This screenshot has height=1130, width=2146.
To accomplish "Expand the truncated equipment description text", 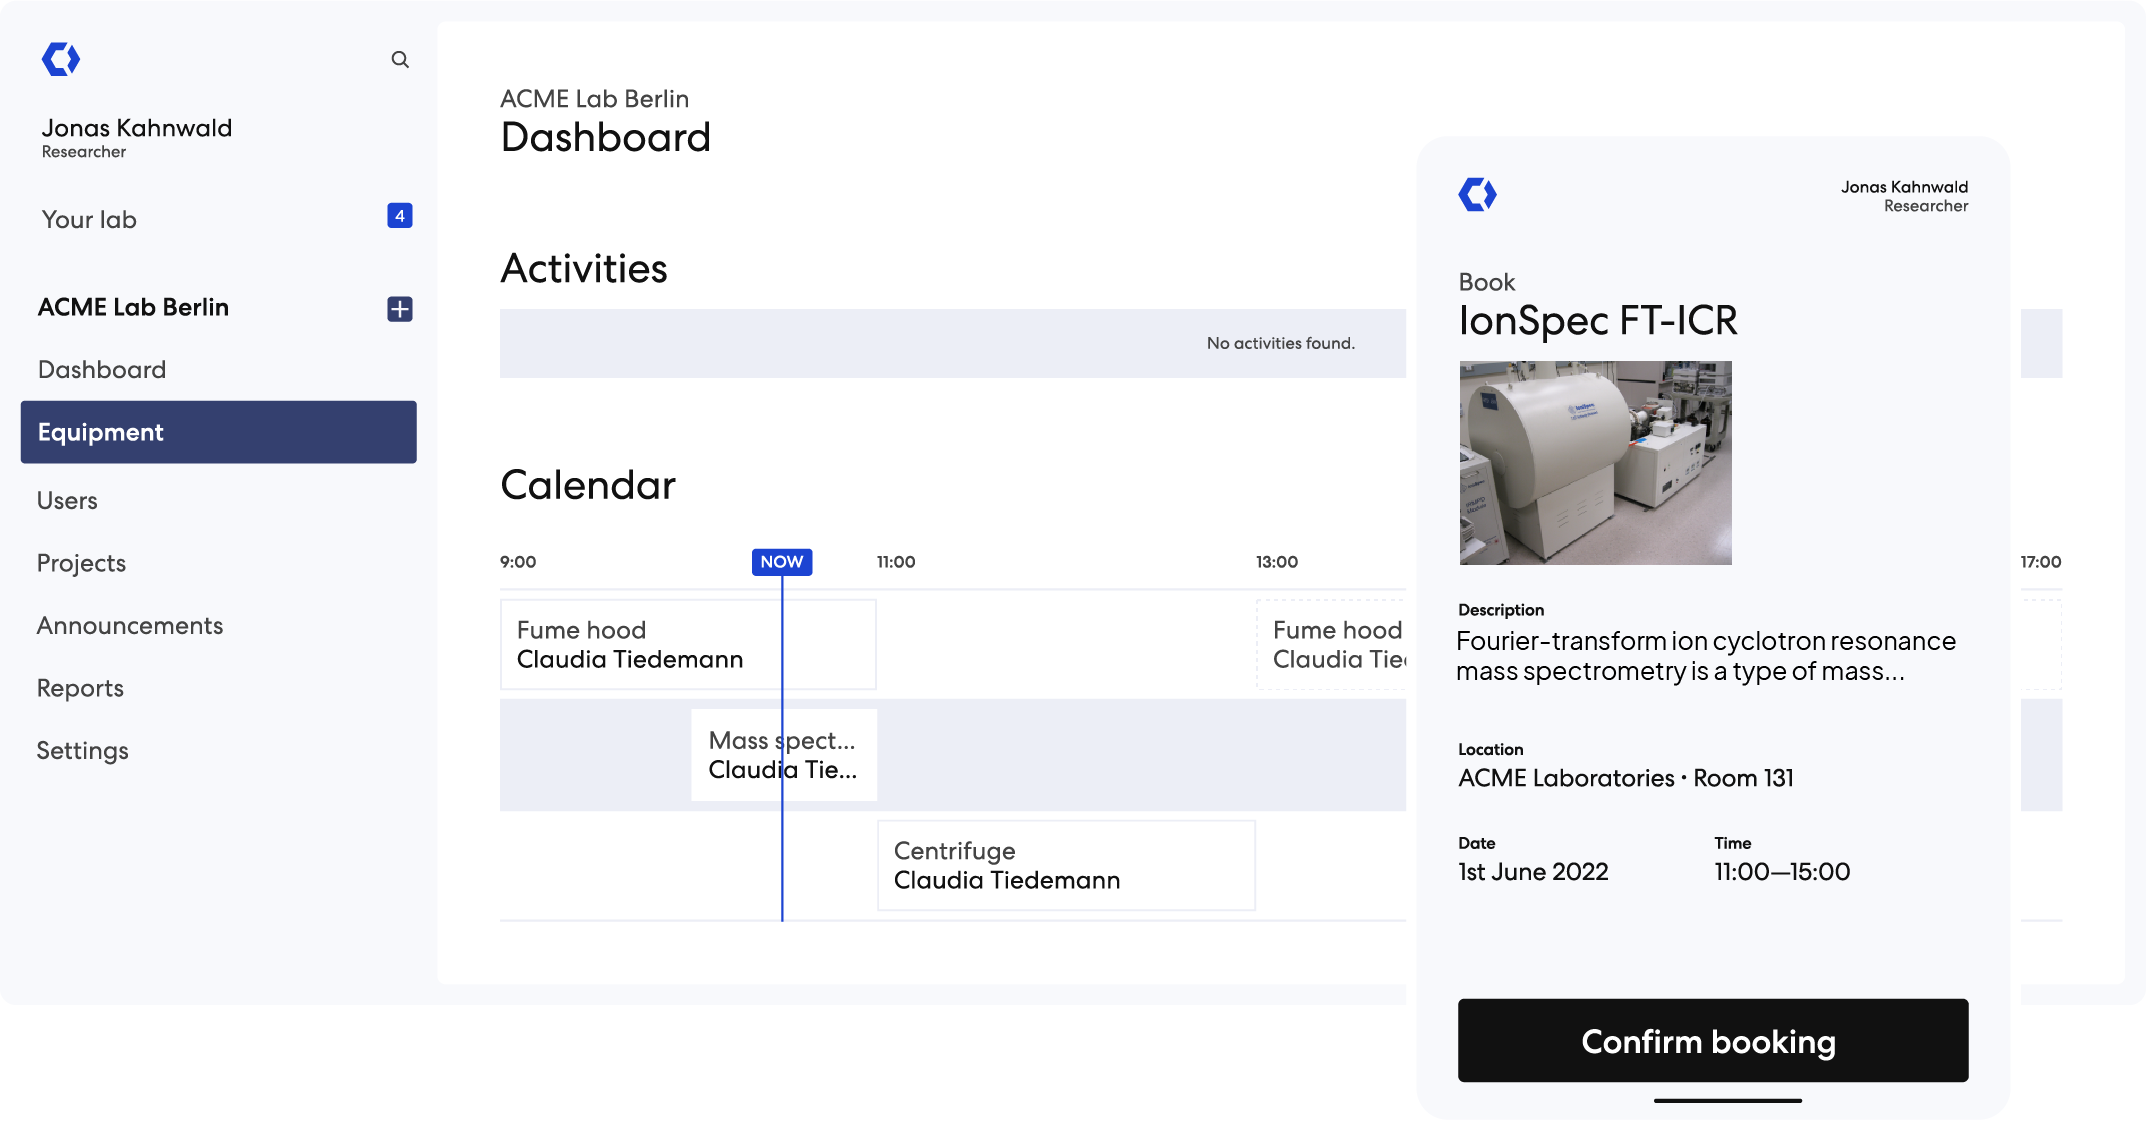I will pyautogui.click(x=1705, y=656).
